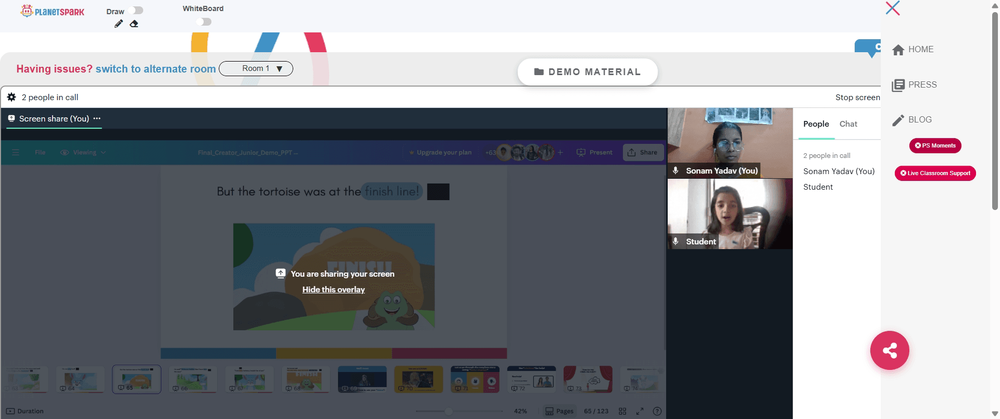The width and height of the screenshot is (1000, 419).
Task: Toggle the WhiteBoard switch
Action: (203, 22)
